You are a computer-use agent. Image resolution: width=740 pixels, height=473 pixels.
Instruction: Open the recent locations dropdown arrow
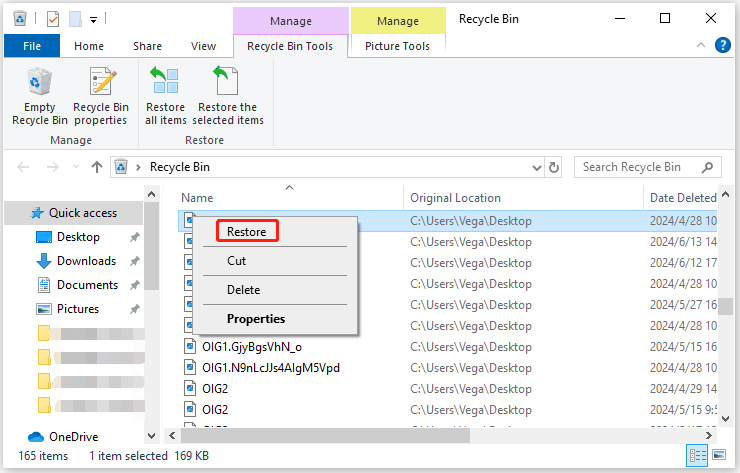(x=76, y=167)
